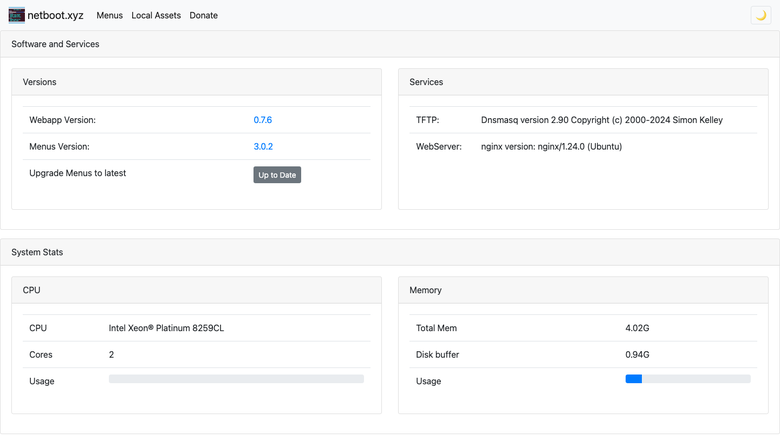The width and height of the screenshot is (780, 439).
Task: Click the netboot.xyz logo icon
Action: tap(16, 15)
